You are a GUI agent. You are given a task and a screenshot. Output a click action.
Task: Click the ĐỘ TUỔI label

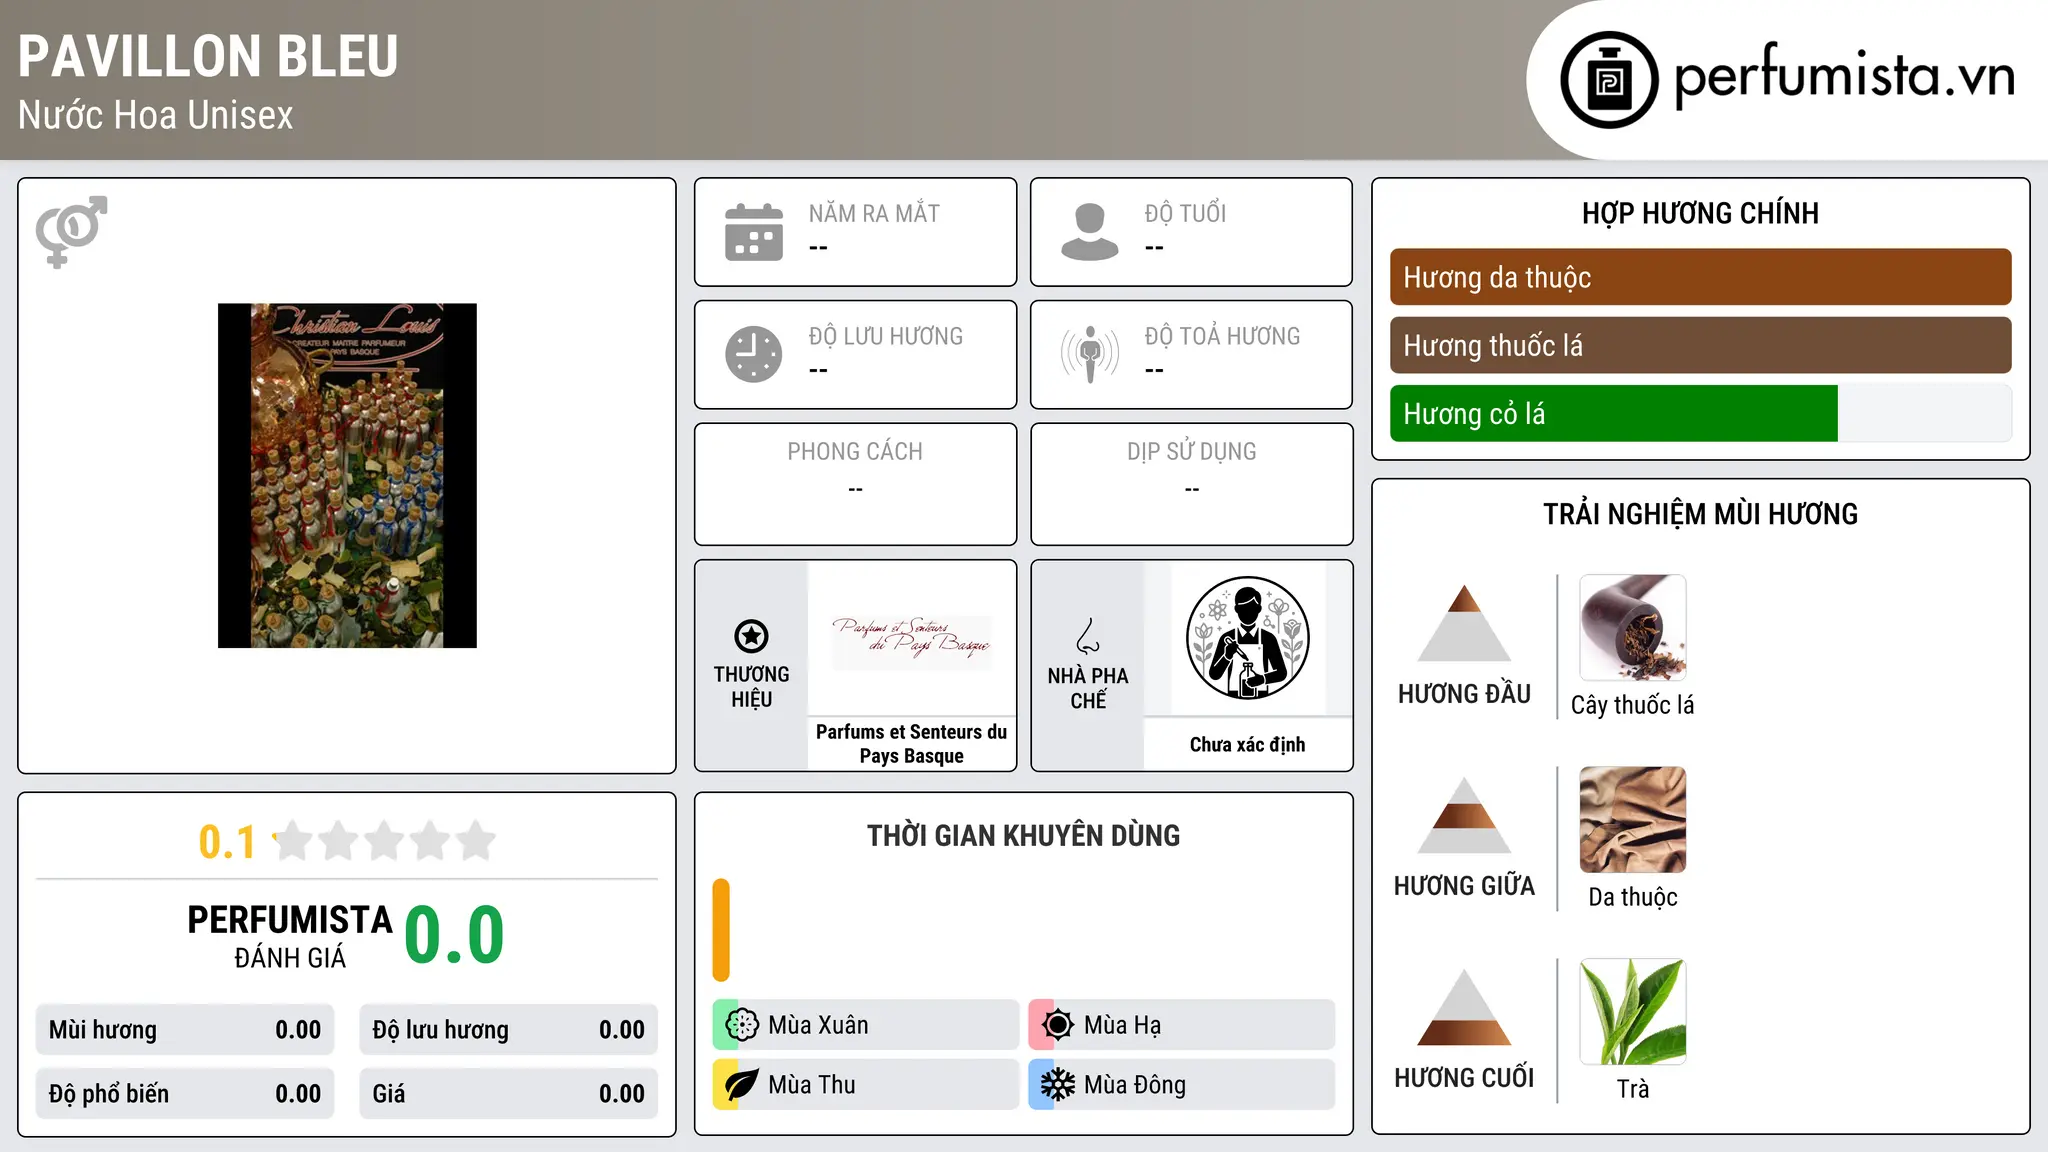[1185, 213]
